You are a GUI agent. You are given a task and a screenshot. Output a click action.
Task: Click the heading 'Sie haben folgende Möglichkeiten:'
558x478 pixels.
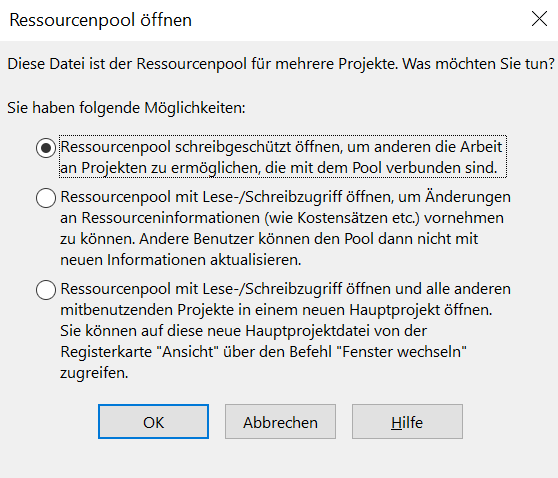click(x=126, y=108)
